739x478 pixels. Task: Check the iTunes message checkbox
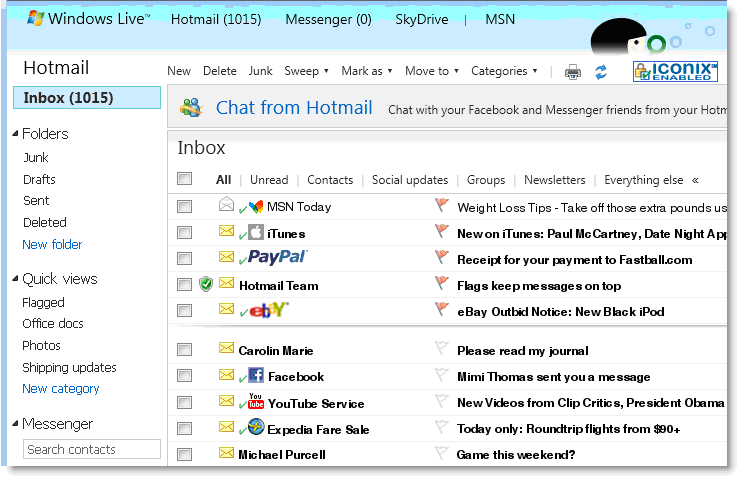184,232
